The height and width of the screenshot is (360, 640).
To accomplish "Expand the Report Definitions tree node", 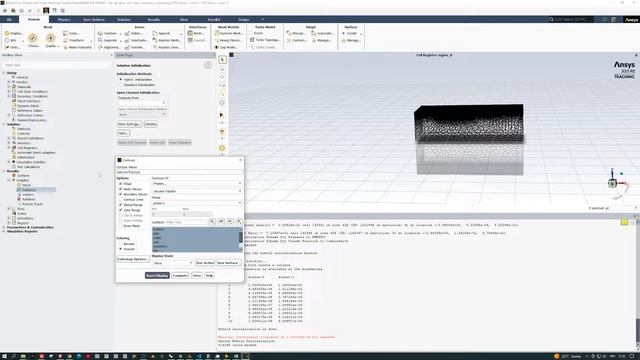I will click(x=9, y=138).
